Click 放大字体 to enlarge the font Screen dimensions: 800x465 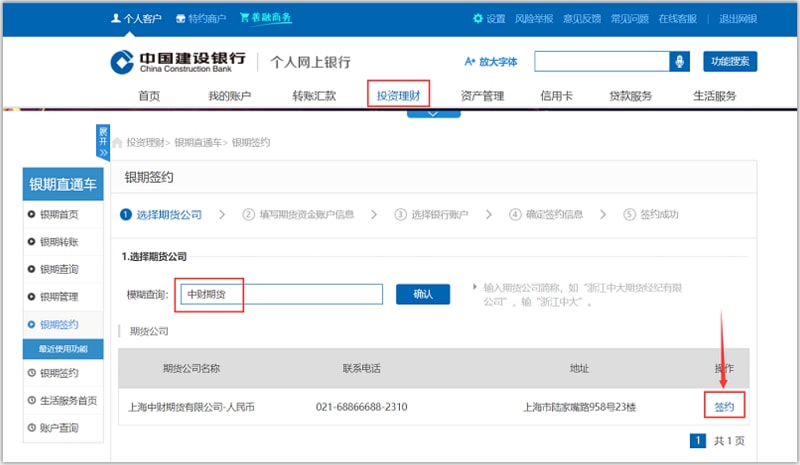click(x=491, y=62)
